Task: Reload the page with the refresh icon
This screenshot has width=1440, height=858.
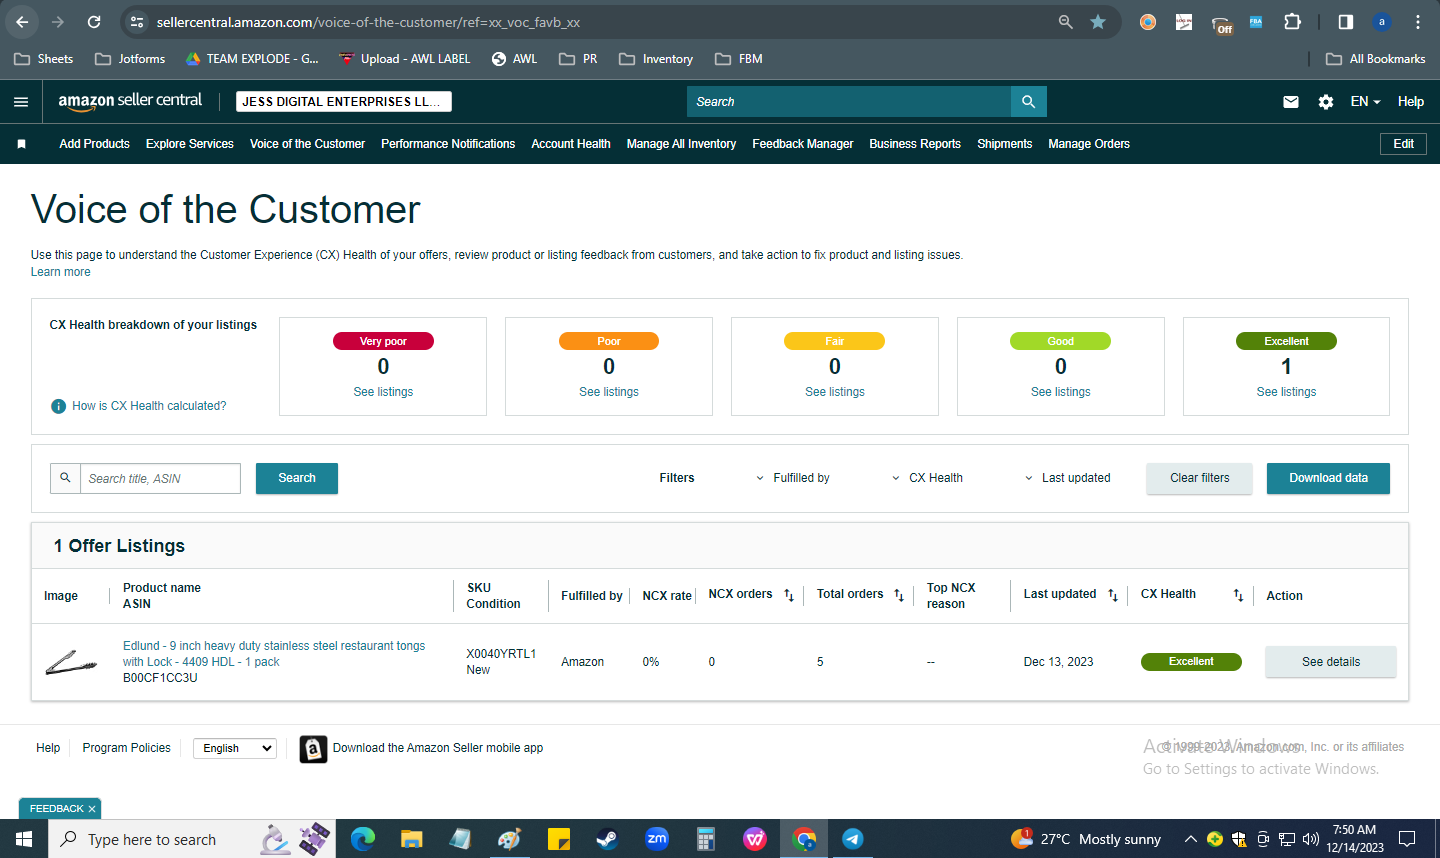Action: 94,22
